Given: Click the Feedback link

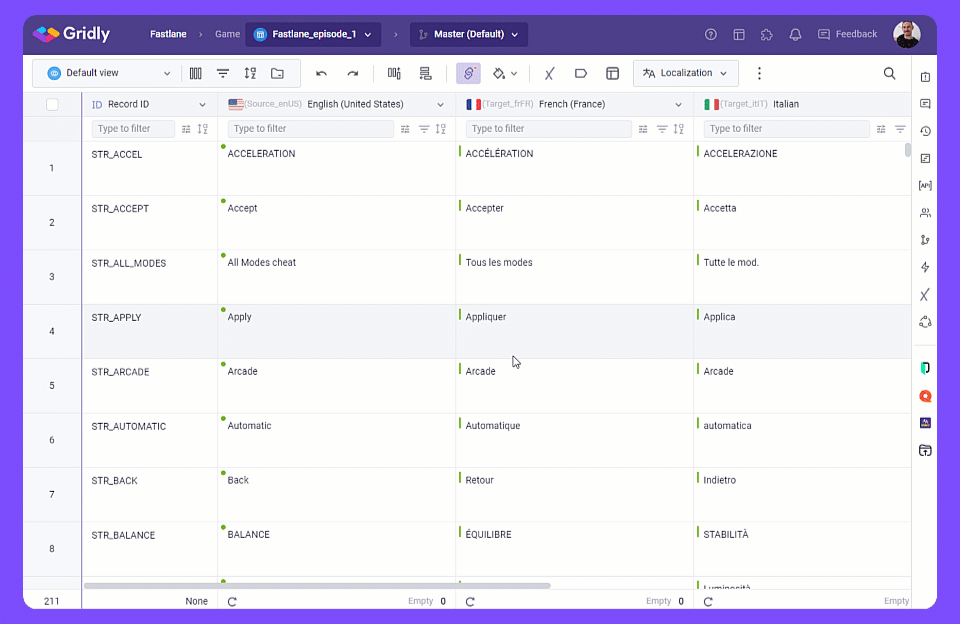Looking at the screenshot, I should pos(847,34).
